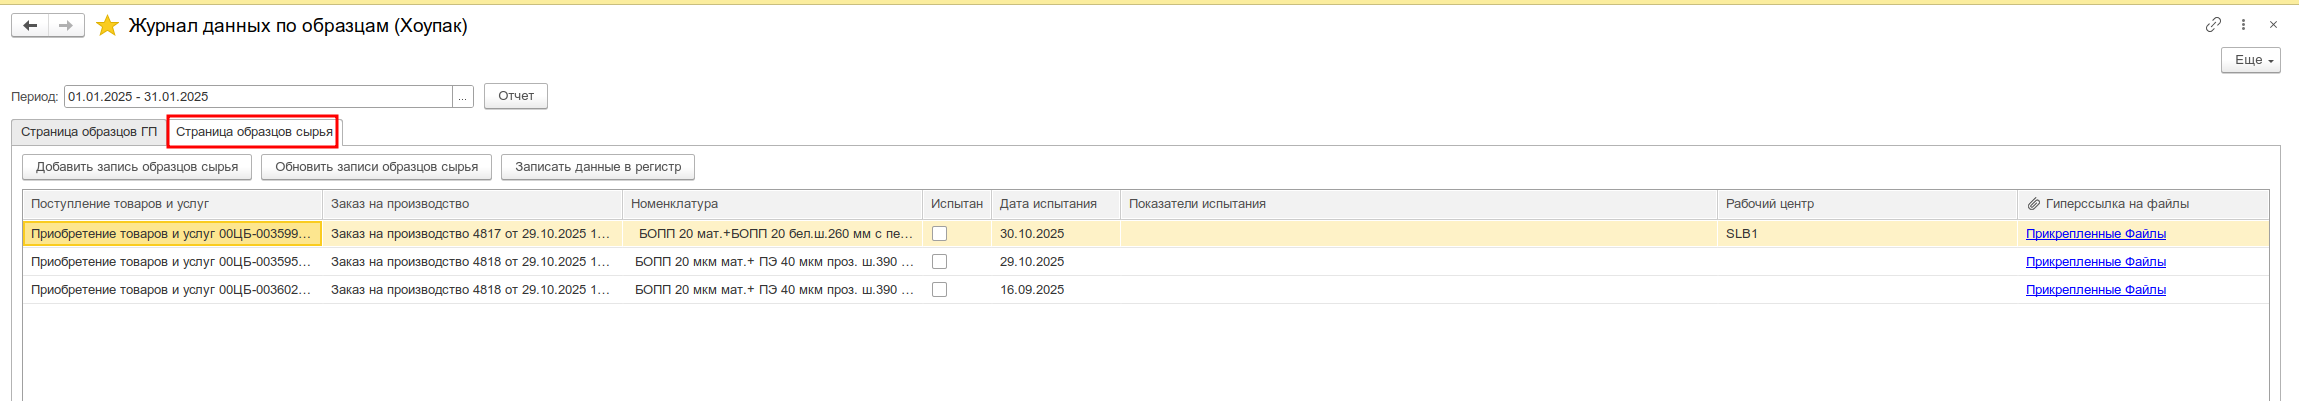The width and height of the screenshot is (2299, 401).
Task: Toggle the favorites star icon
Action: pyautogui.click(x=107, y=26)
